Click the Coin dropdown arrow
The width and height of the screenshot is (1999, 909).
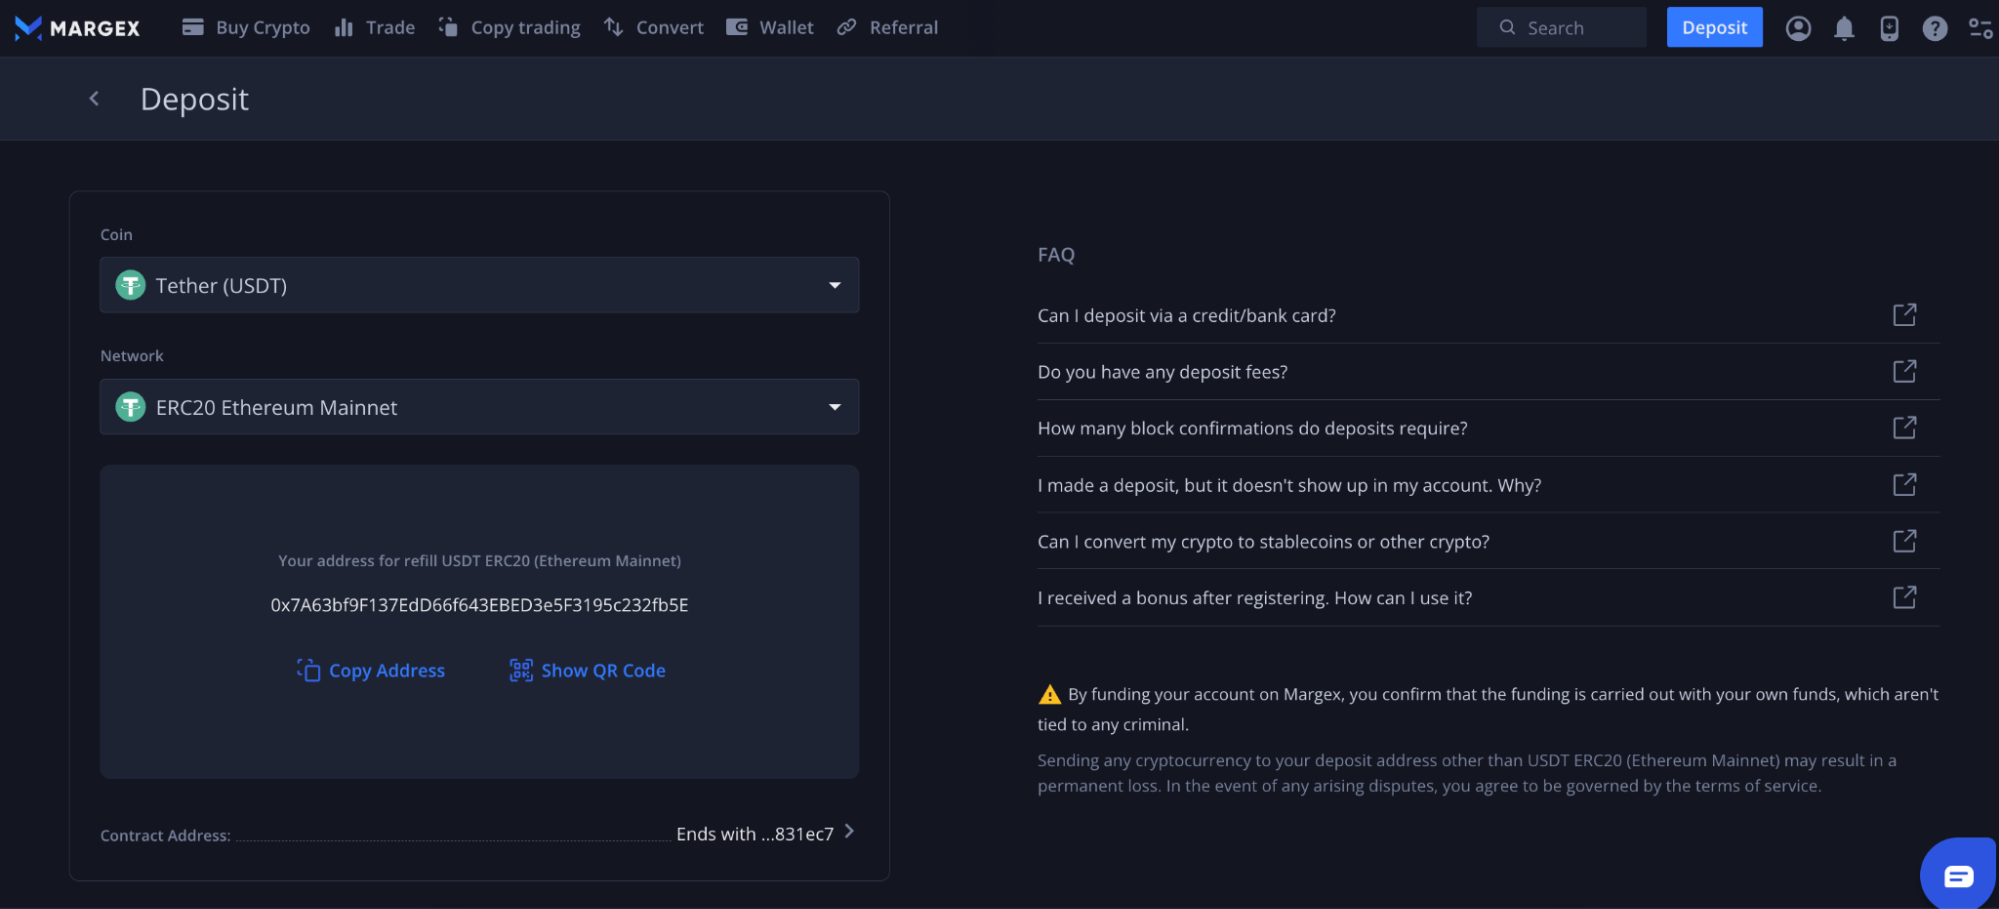(835, 285)
